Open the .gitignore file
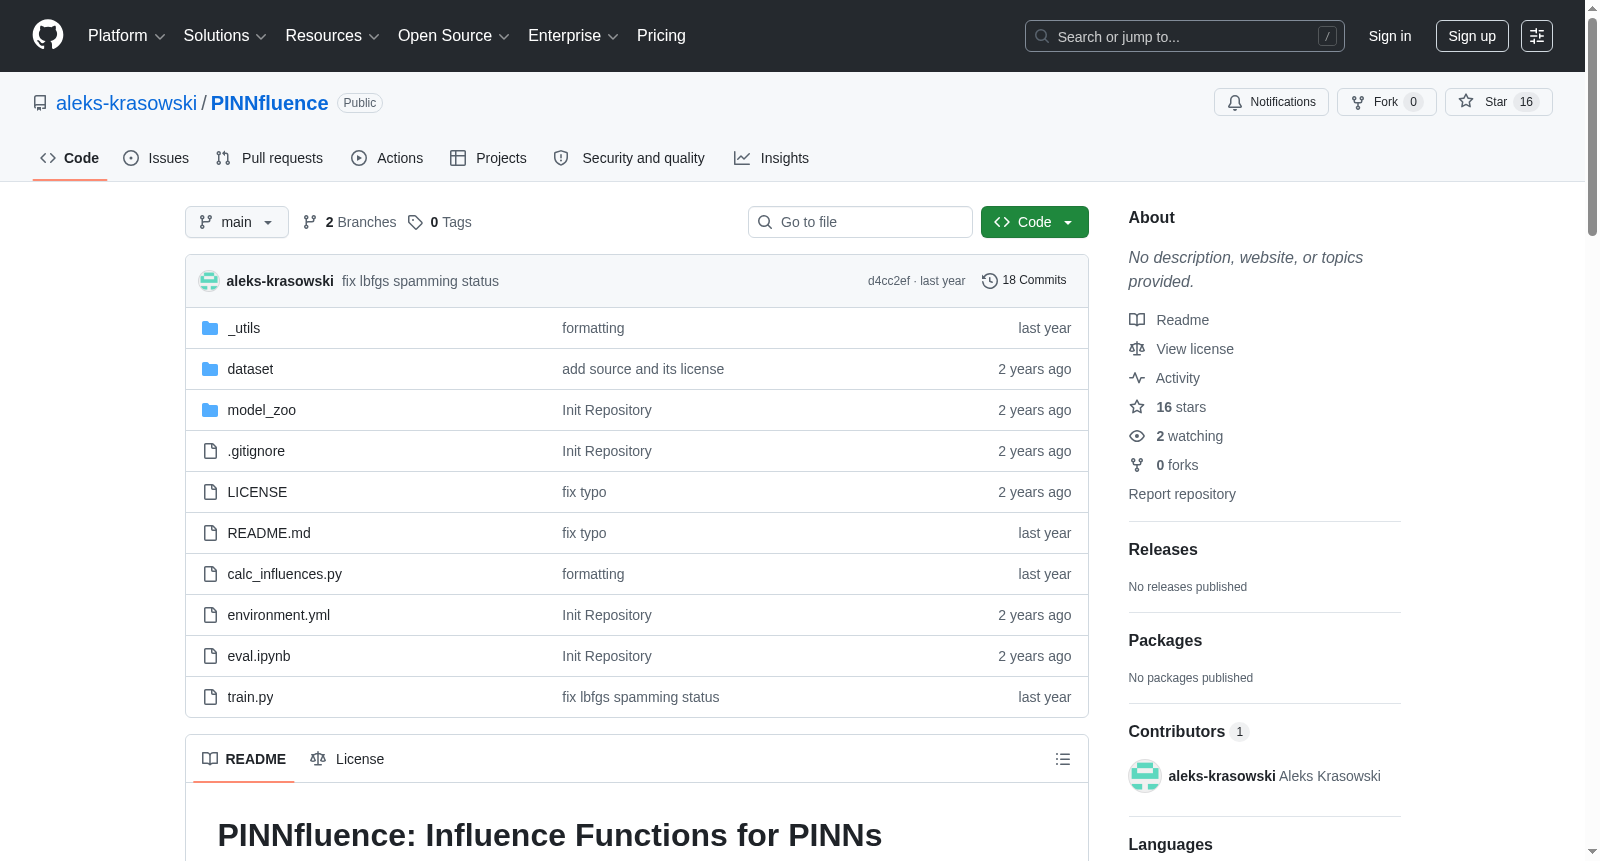Image resolution: width=1600 pixels, height=861 pixels. pyautogui.click(x=256, y=451)
